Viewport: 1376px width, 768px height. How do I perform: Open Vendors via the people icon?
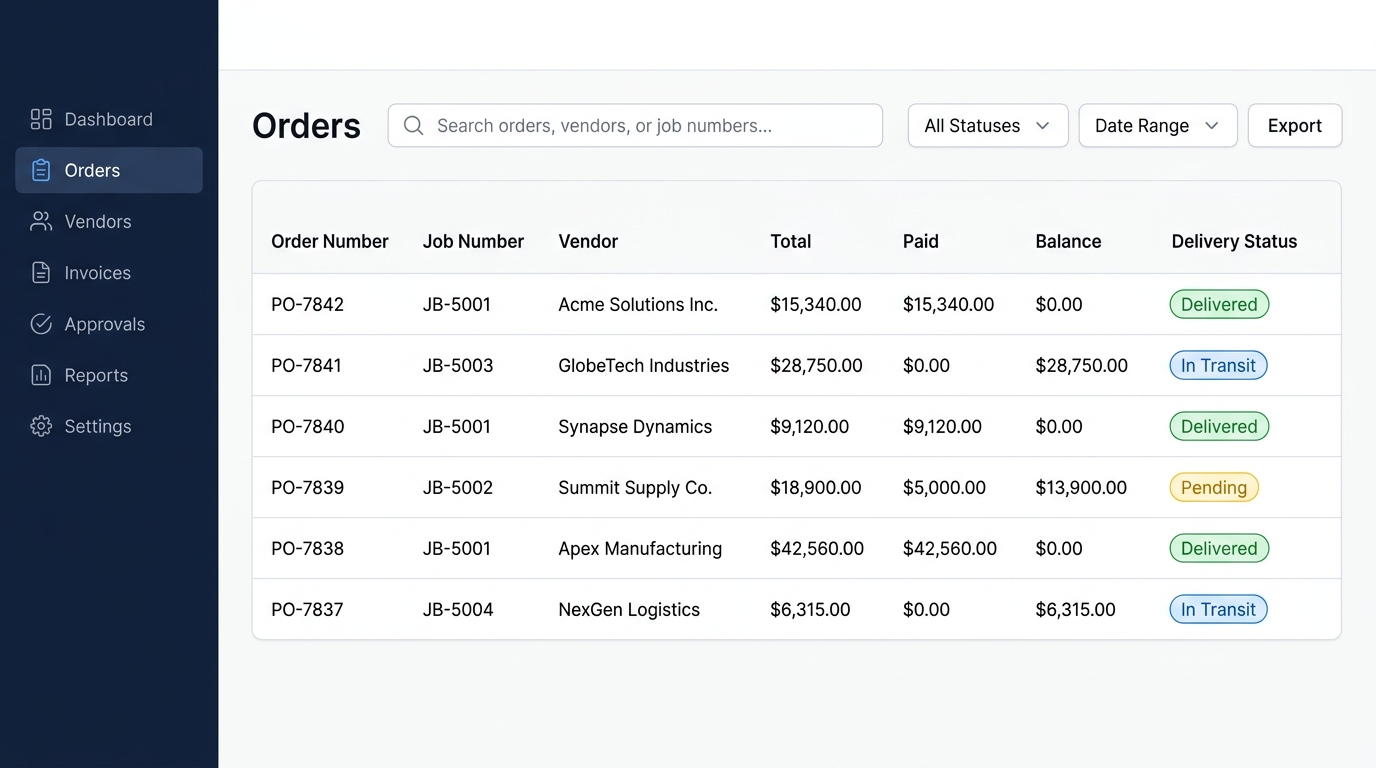(41, 221)
